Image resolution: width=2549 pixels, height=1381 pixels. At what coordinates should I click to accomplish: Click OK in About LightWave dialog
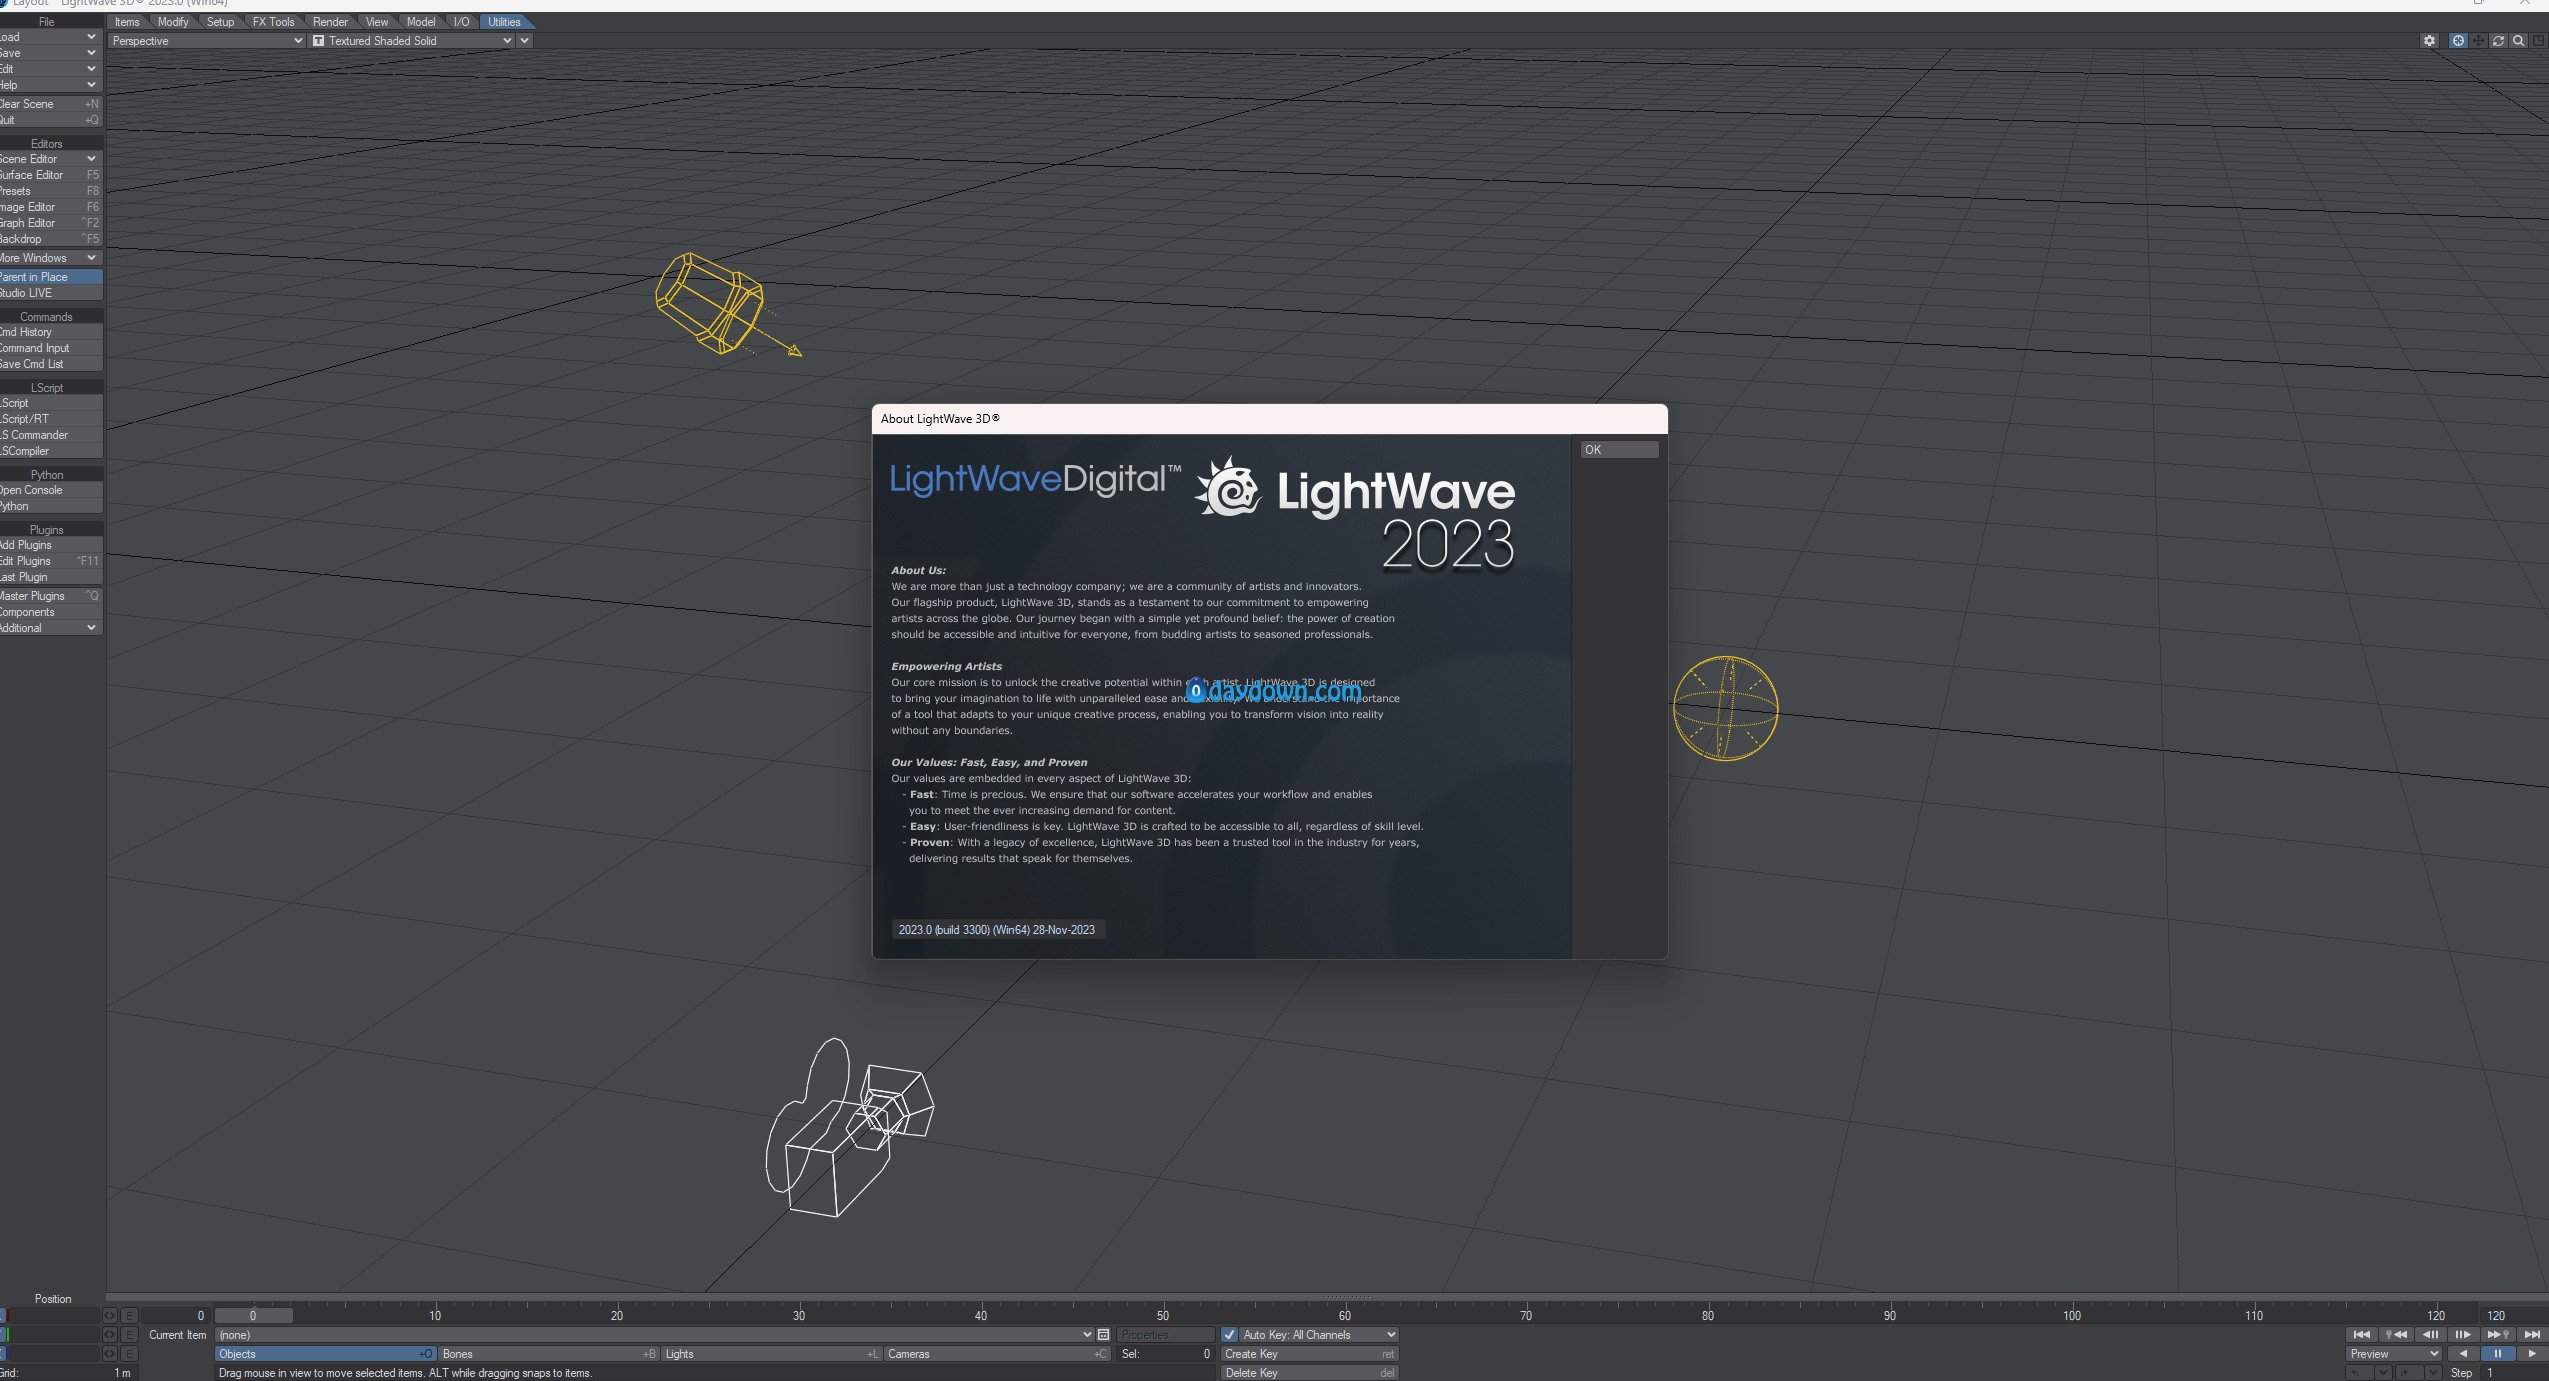click(x=1618, y=450)
